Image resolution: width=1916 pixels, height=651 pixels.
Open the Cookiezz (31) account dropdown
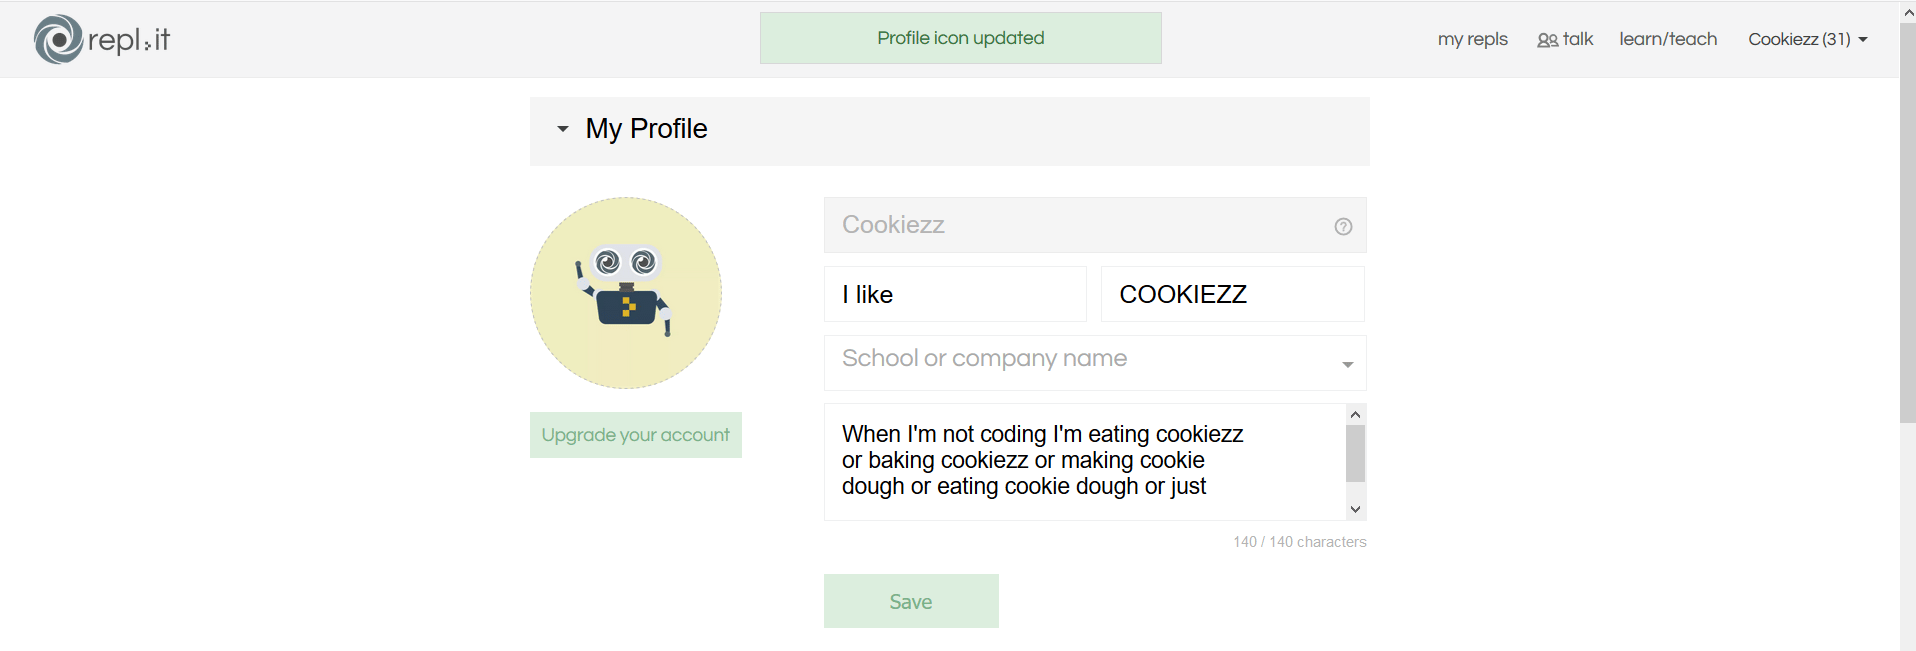click(1807, 39)
